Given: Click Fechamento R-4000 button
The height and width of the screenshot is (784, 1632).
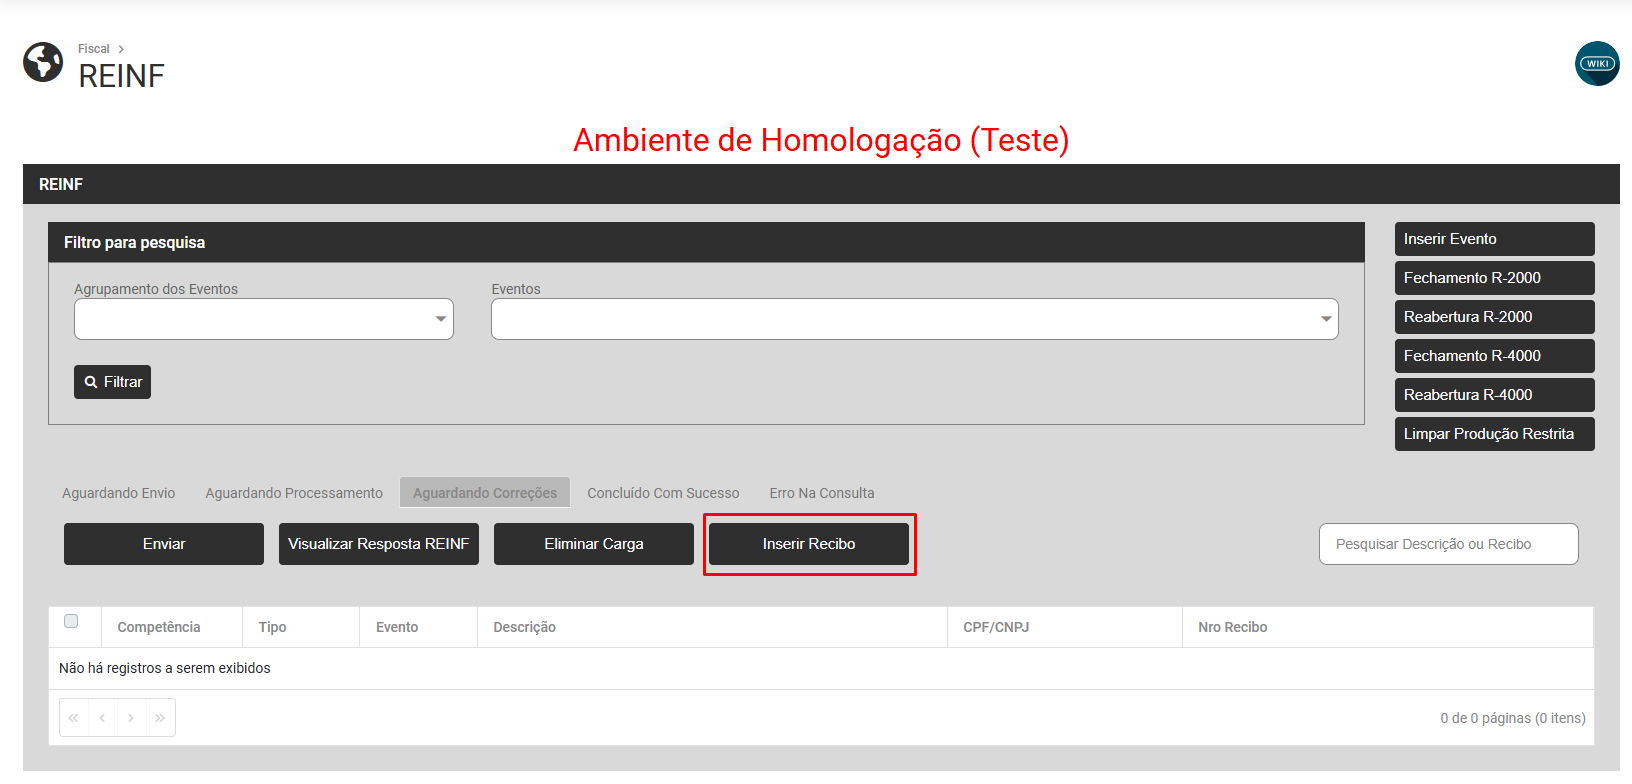Looking at the screenshot, I should click(1495, 356).
